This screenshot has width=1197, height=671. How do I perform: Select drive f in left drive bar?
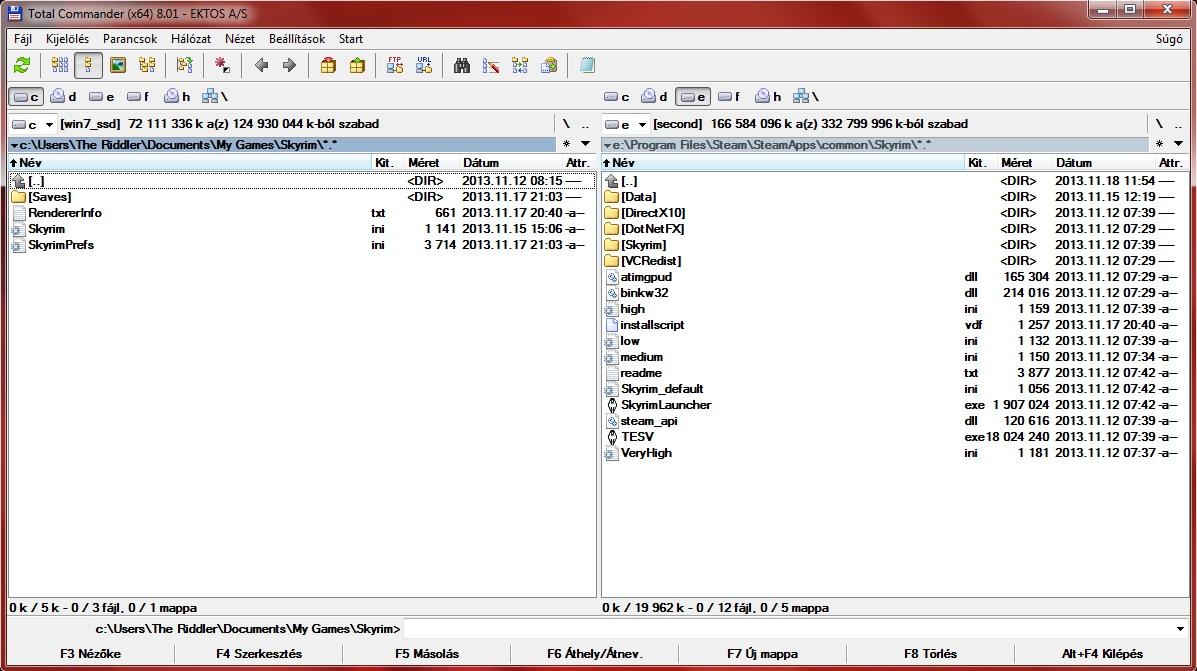138,97
